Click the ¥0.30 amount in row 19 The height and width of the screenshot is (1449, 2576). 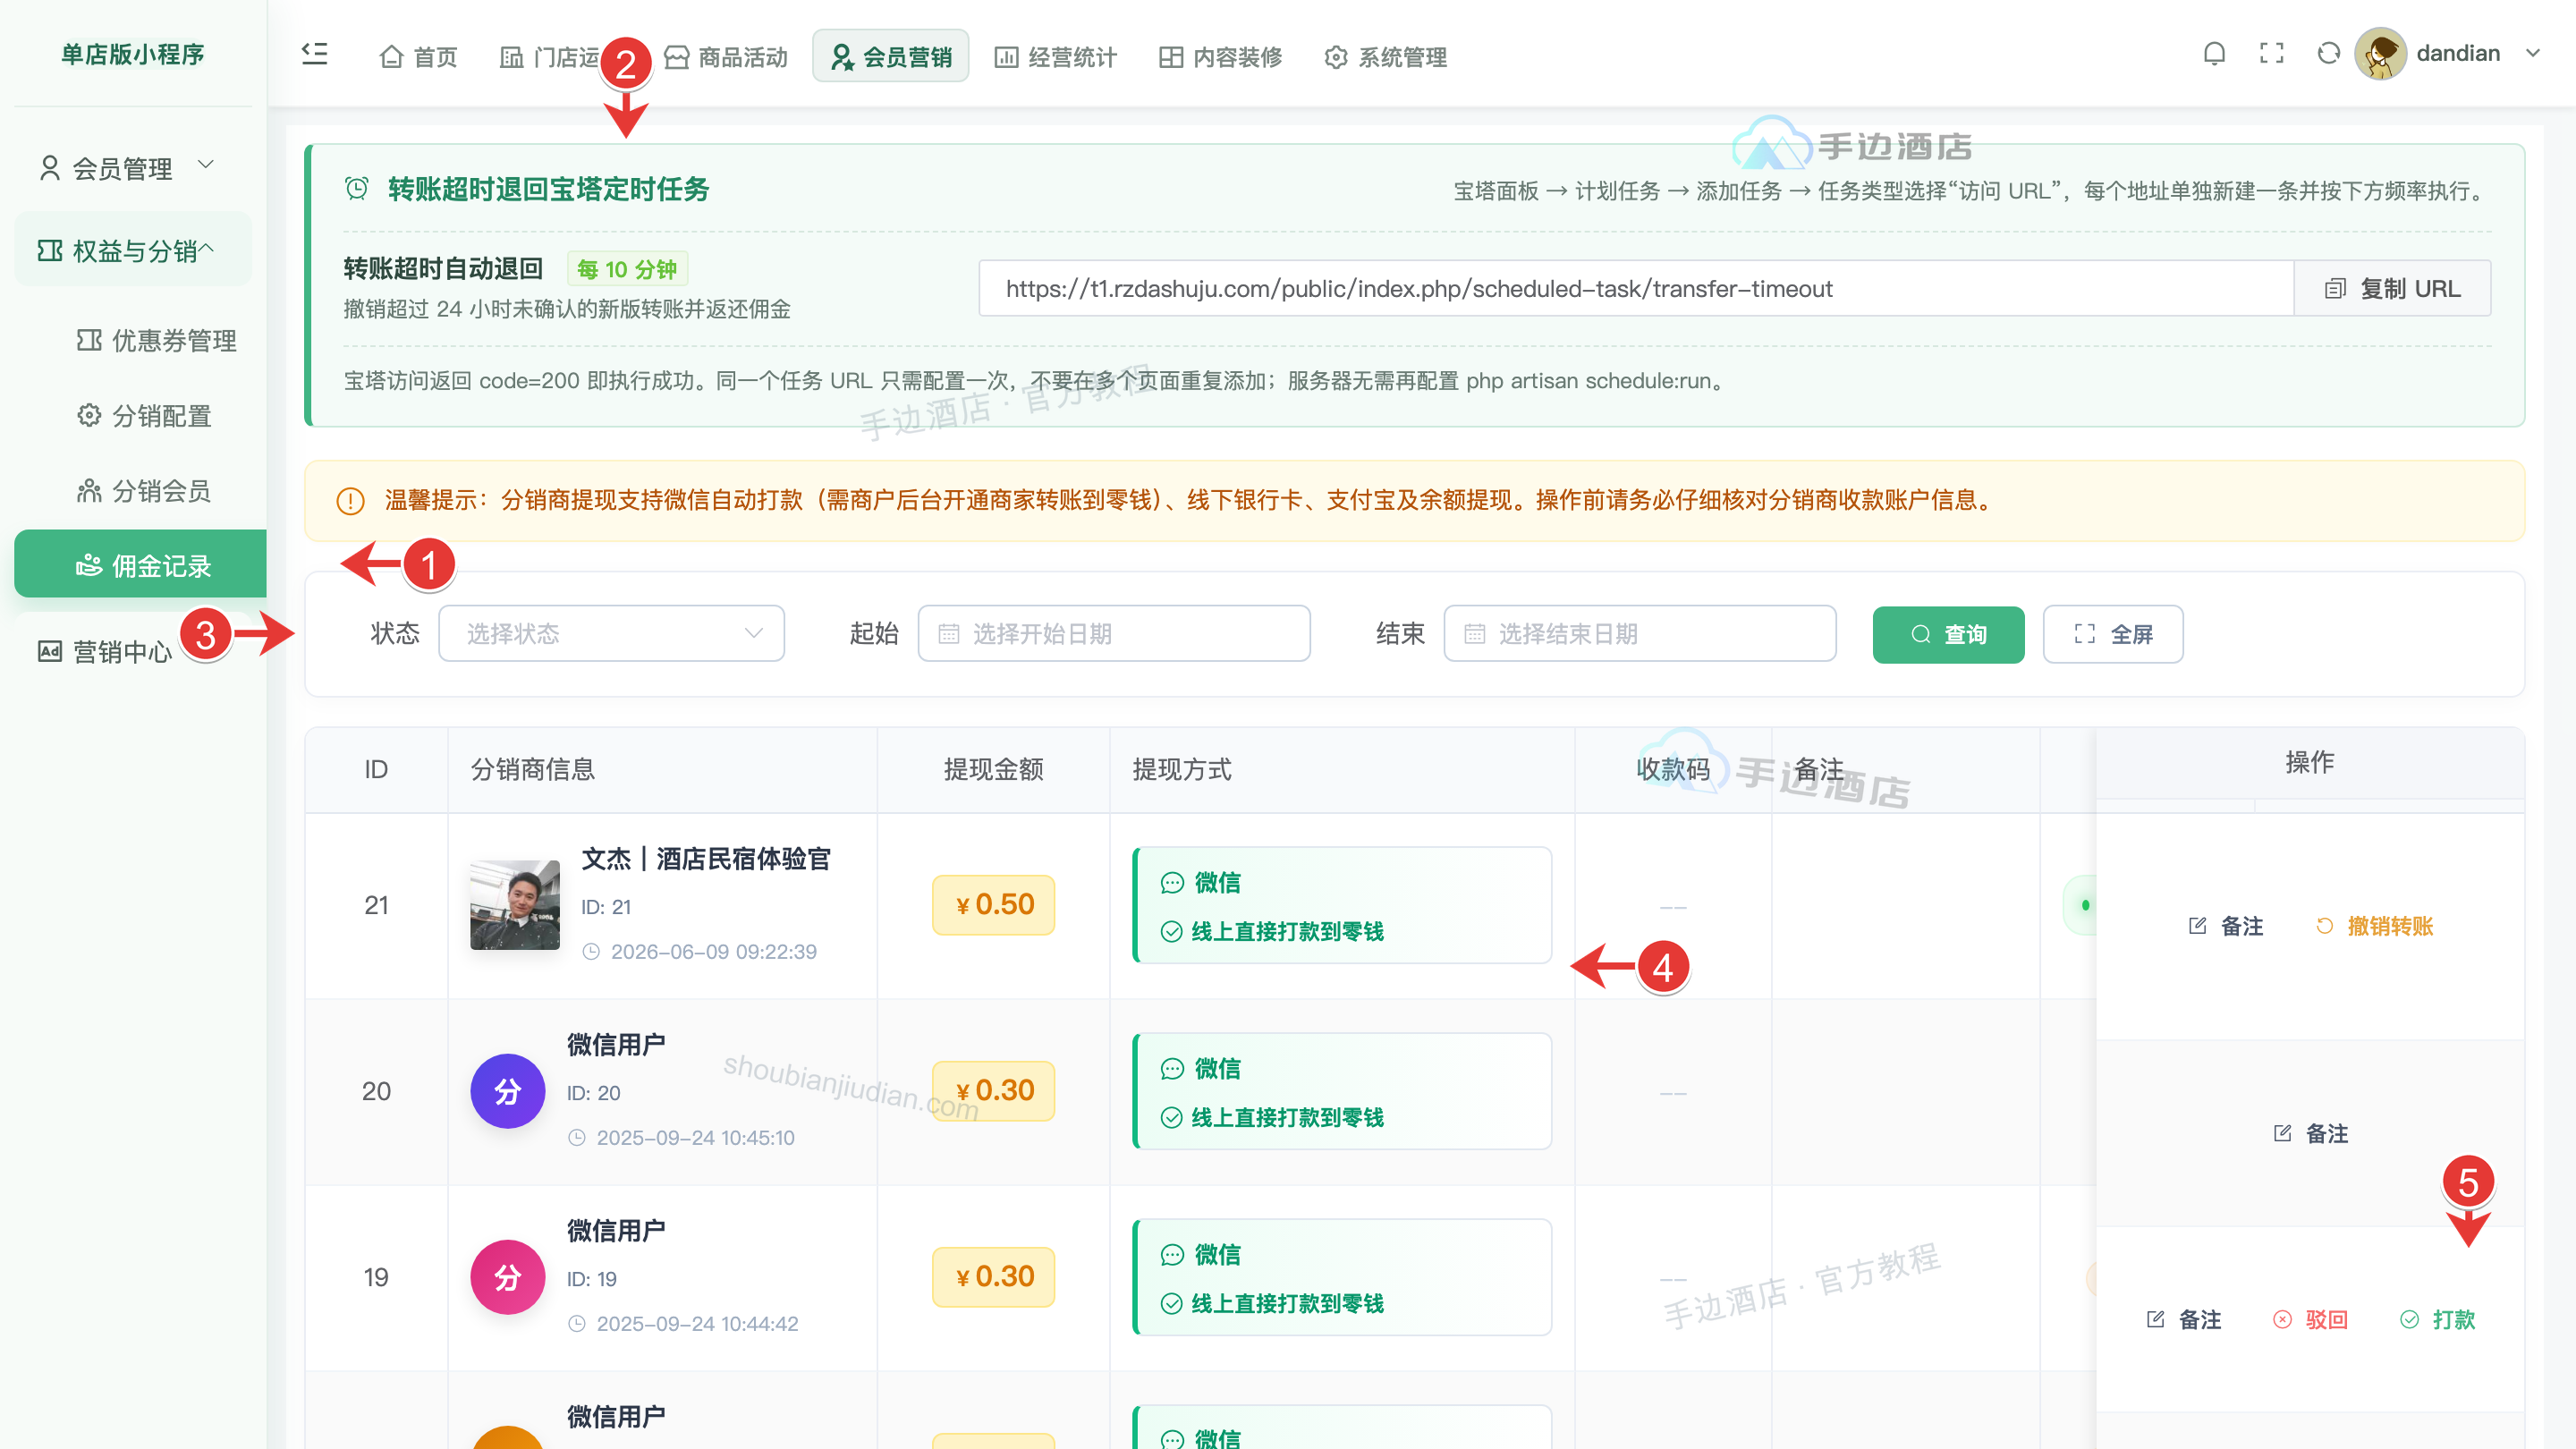point(993,1277)
